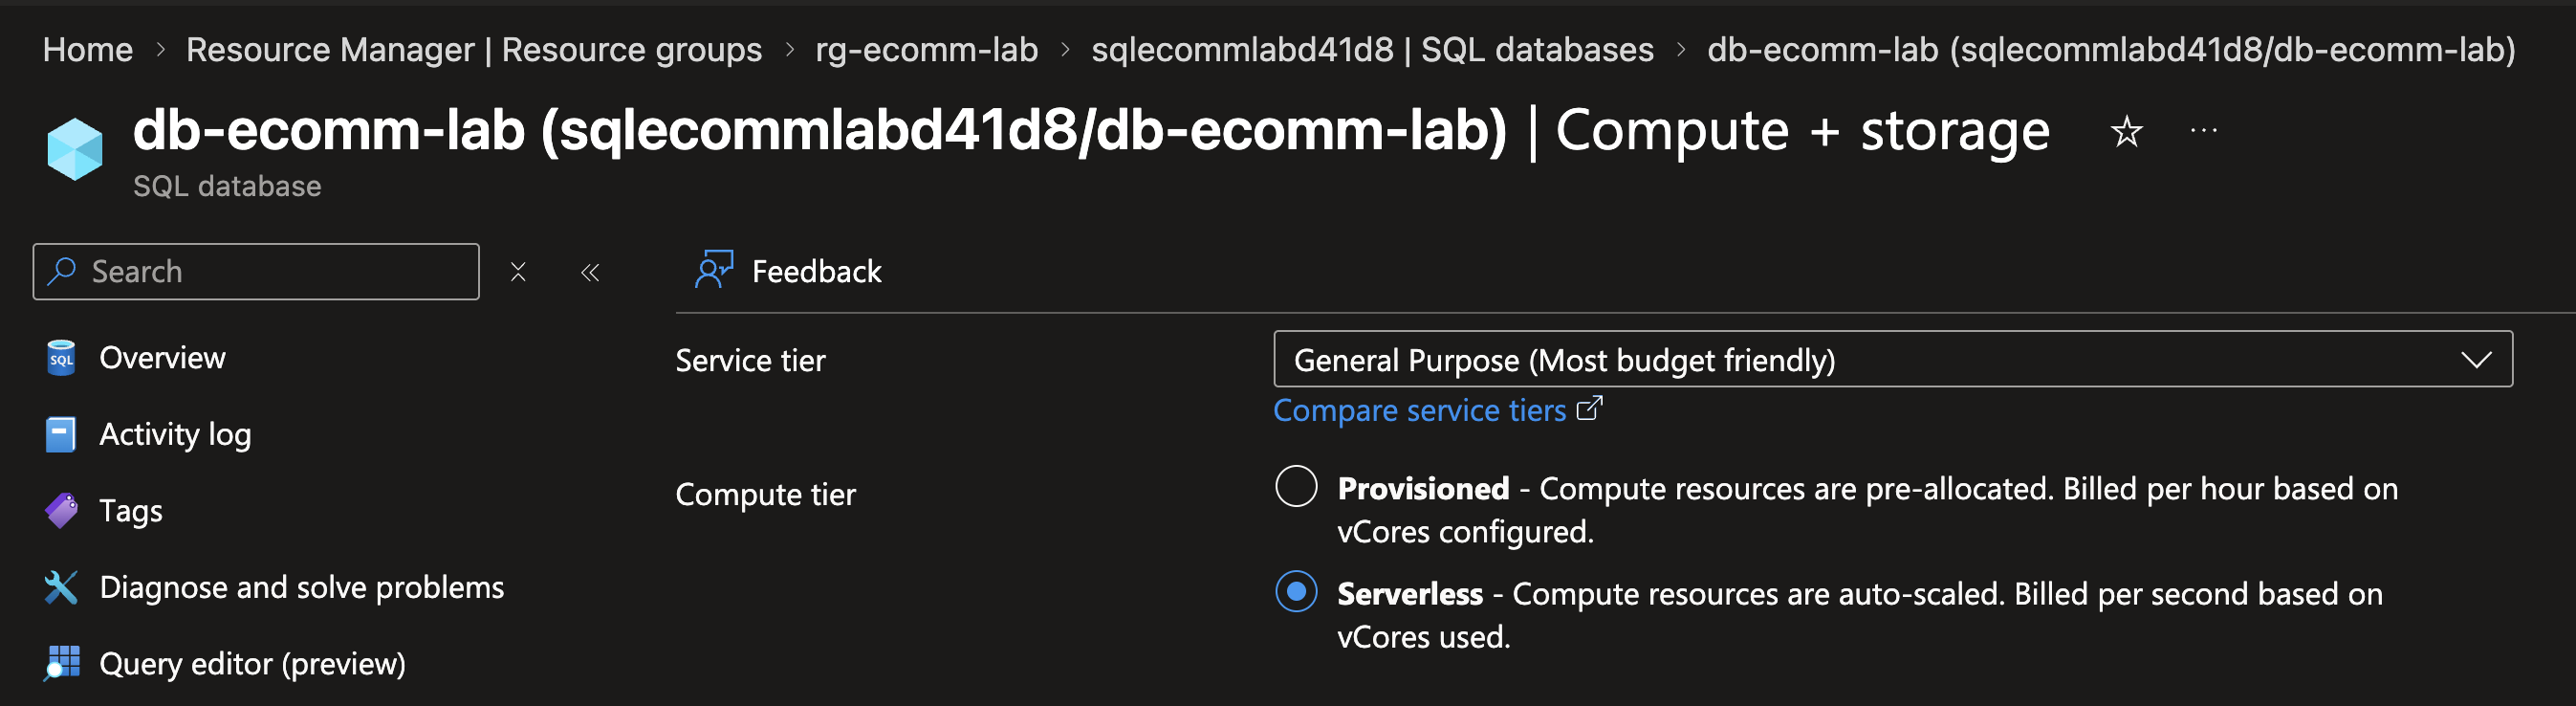Clear the sidebar search with X icon

[x=518, y=272]
